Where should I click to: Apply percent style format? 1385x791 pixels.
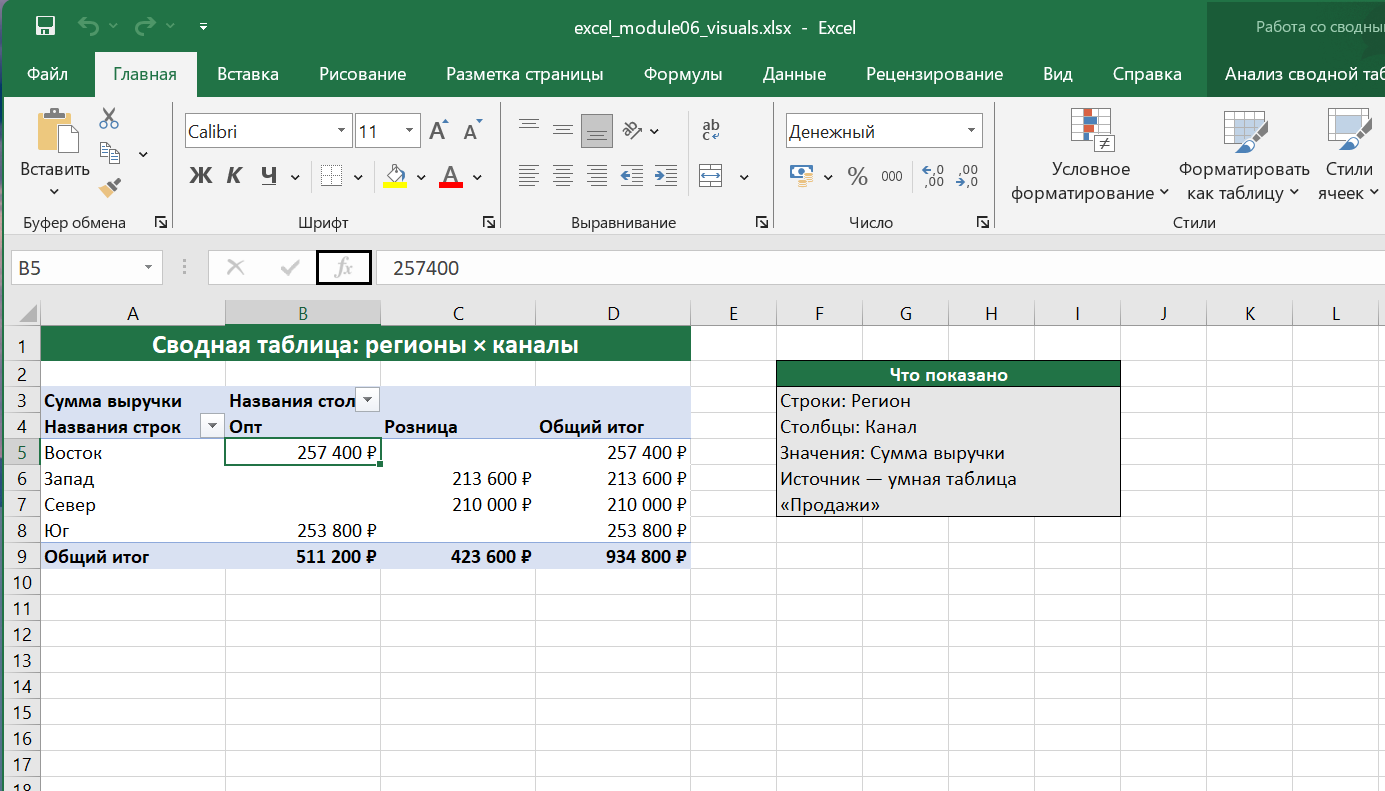[857, 176]
